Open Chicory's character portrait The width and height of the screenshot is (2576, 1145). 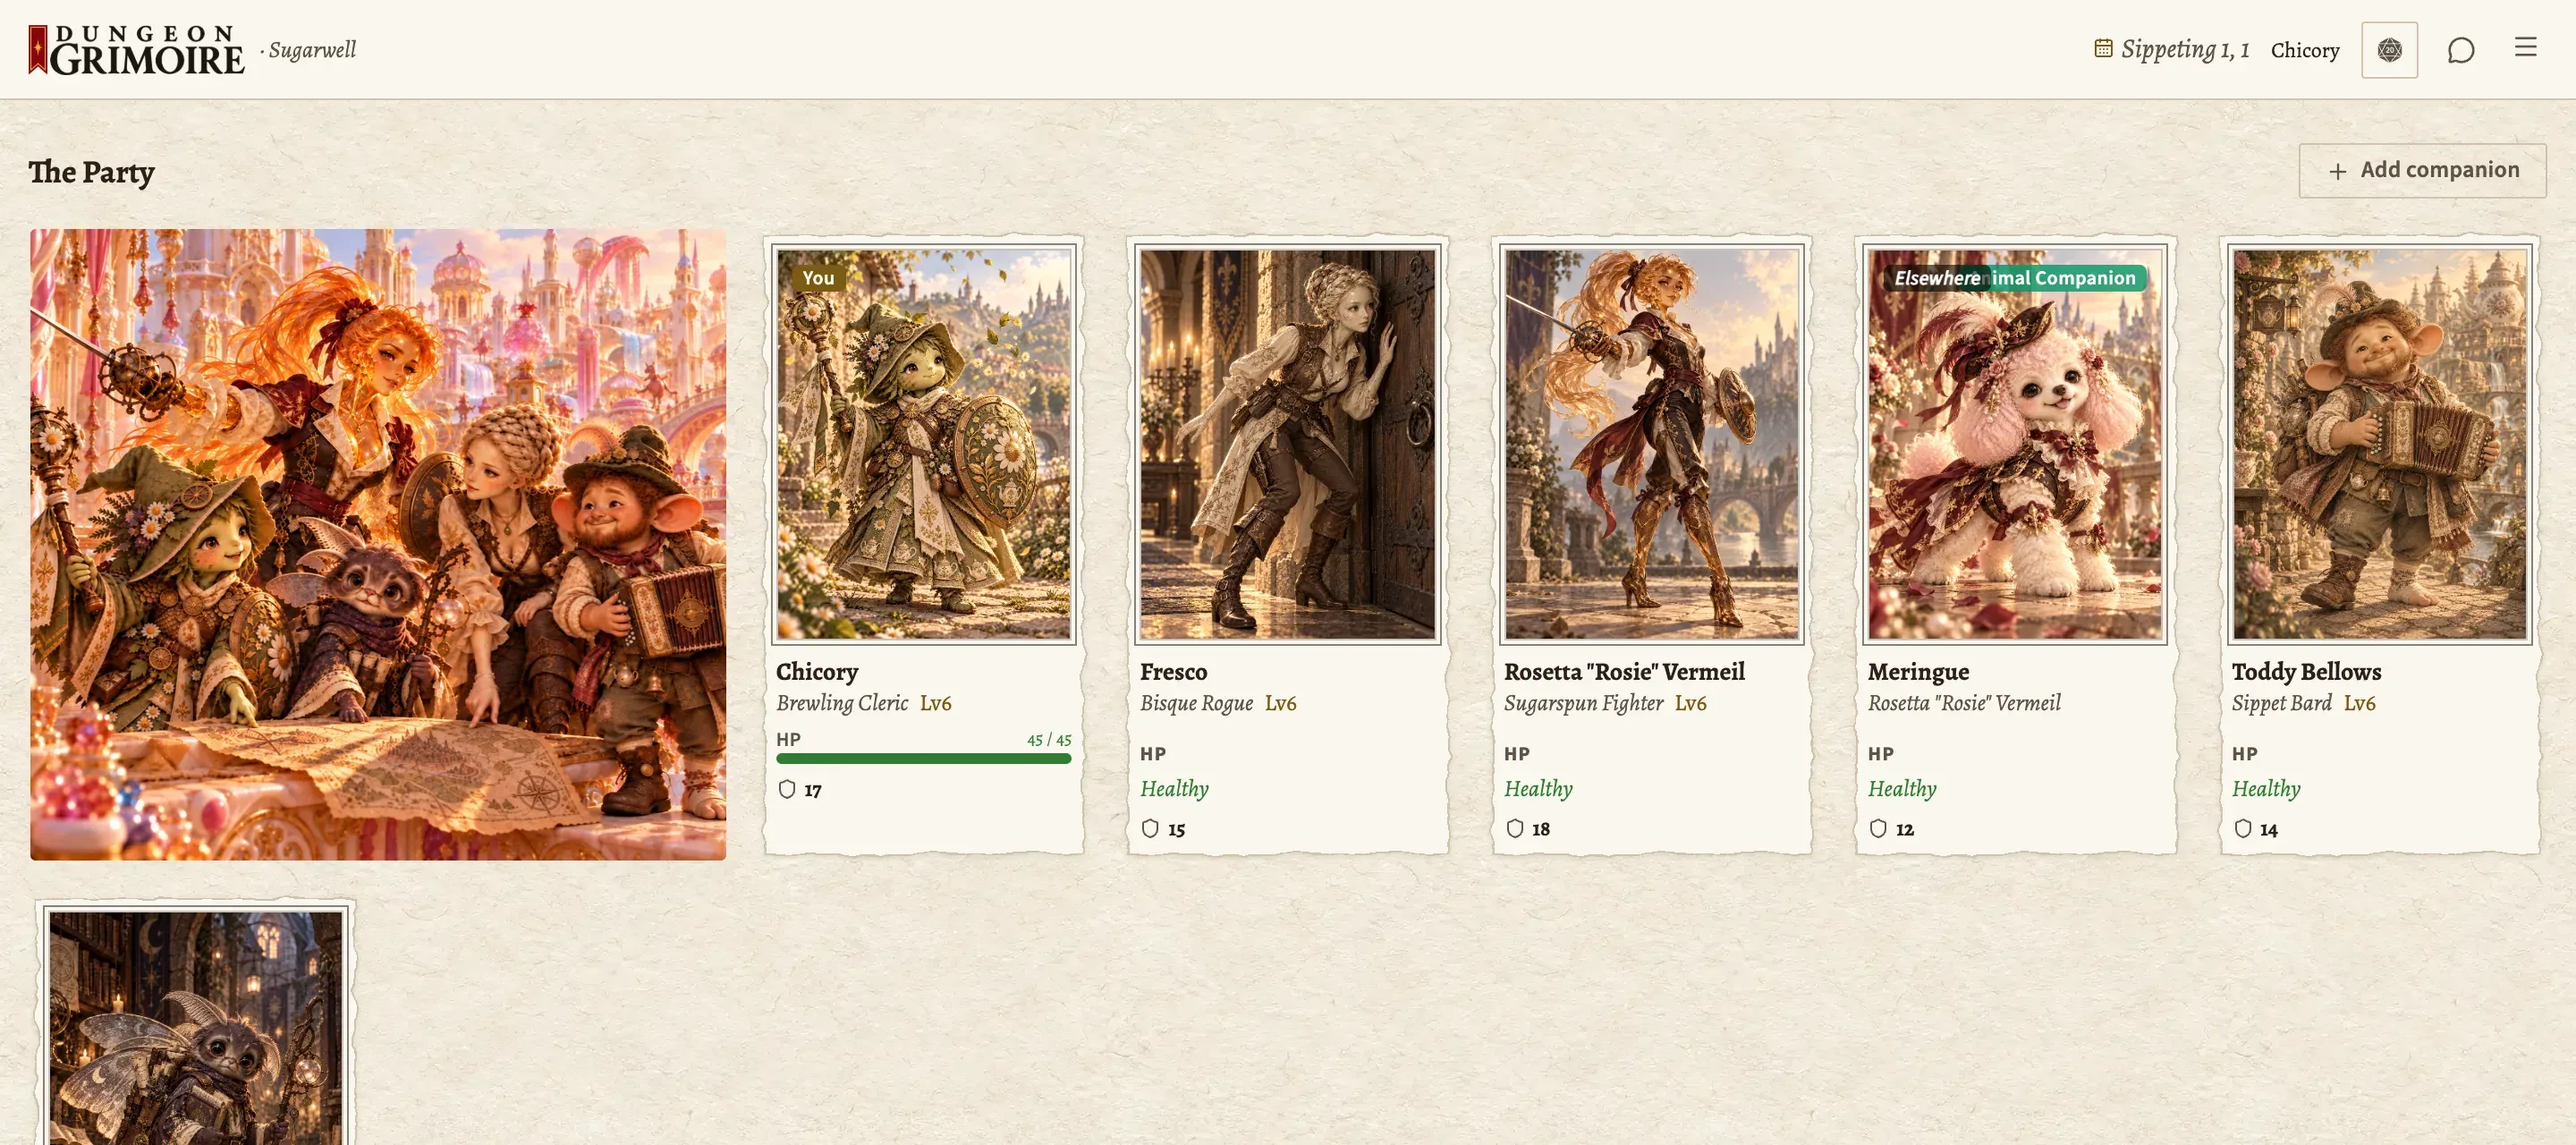[x=923, y=444]
